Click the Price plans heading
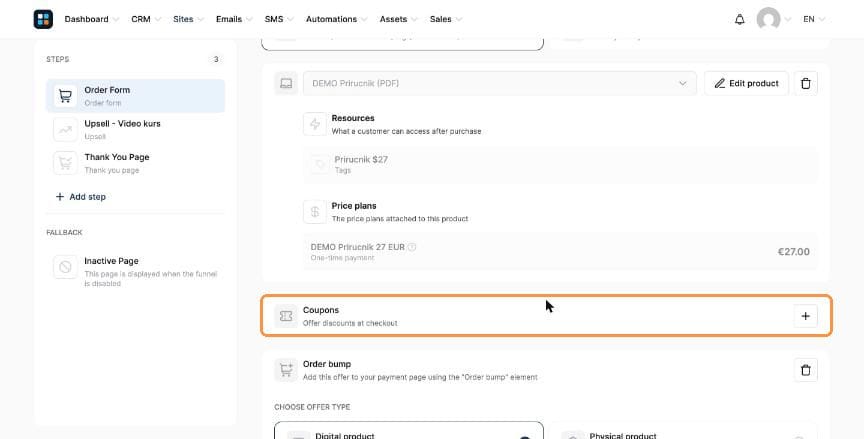 tap(354, 205)
